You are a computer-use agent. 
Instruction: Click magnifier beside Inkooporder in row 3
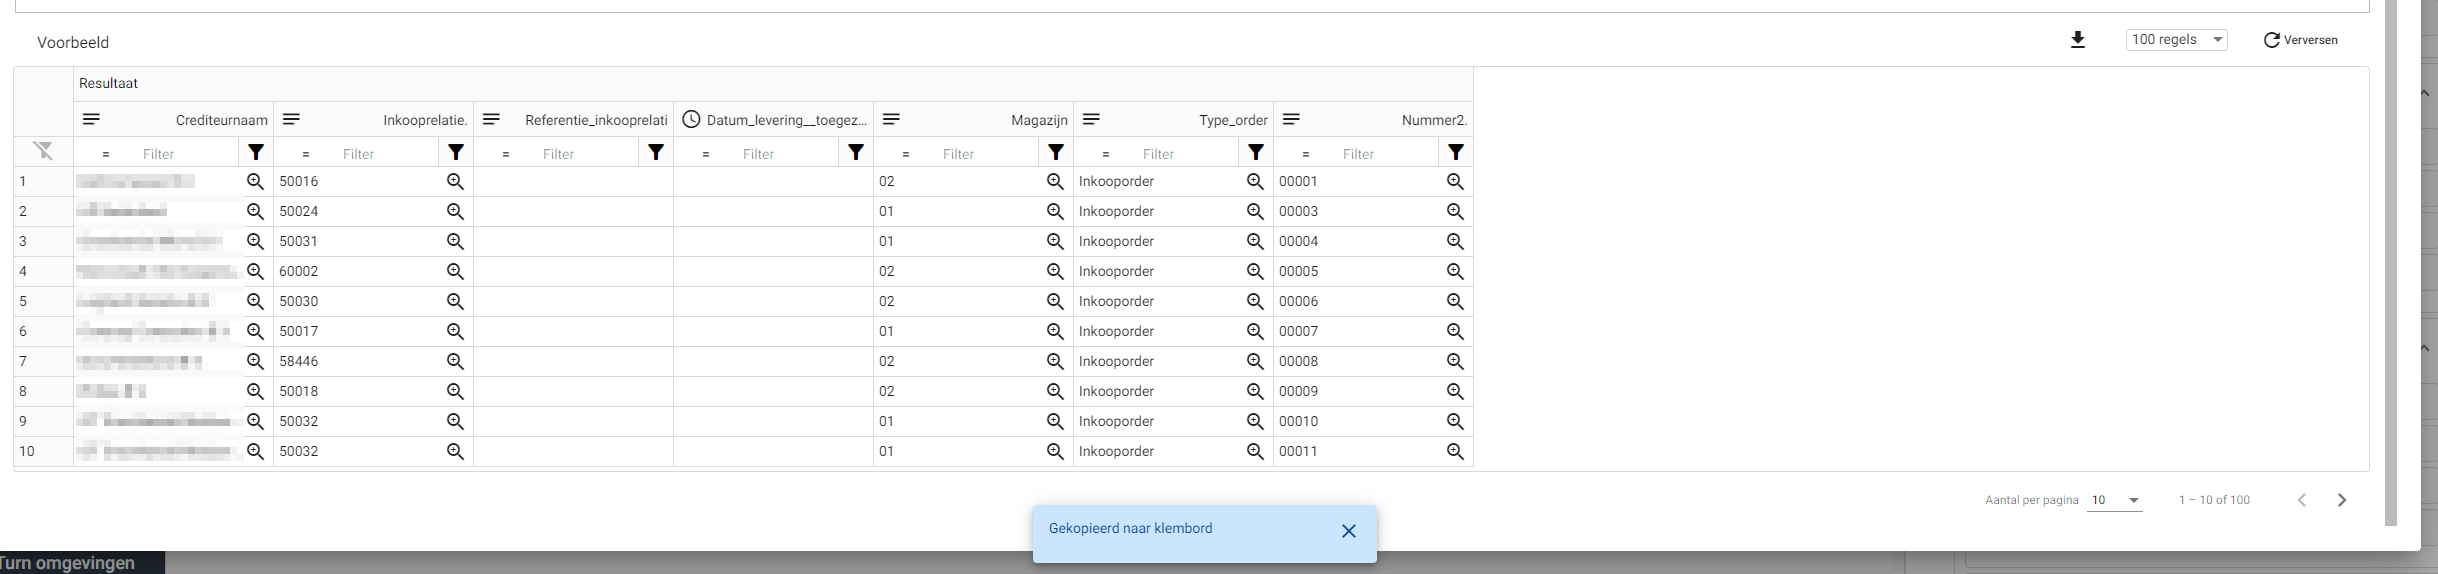tap(1255, 242)
